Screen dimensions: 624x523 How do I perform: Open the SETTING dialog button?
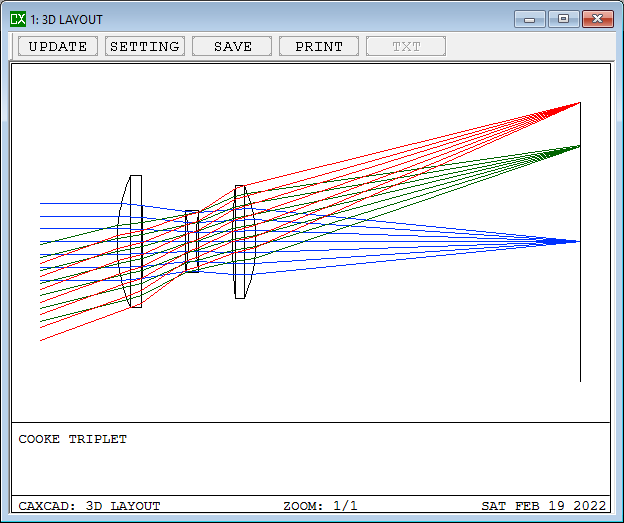click(x=145, y=46)
